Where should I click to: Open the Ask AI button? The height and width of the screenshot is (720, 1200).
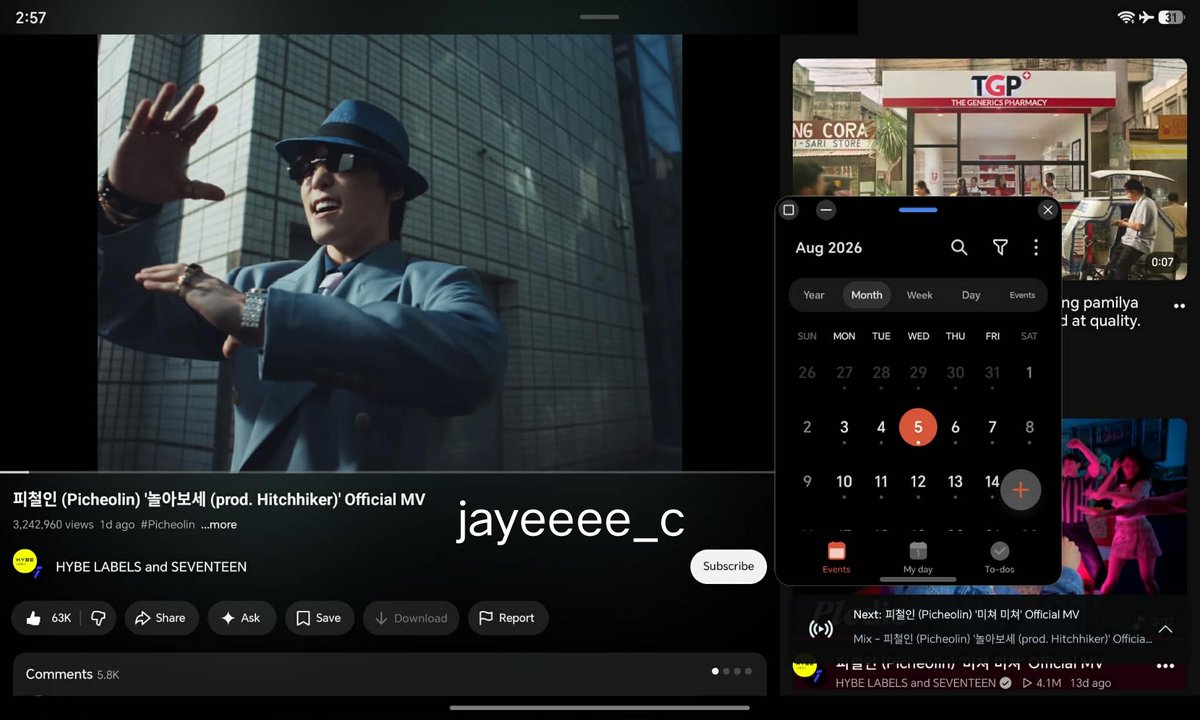coord(241,618)
